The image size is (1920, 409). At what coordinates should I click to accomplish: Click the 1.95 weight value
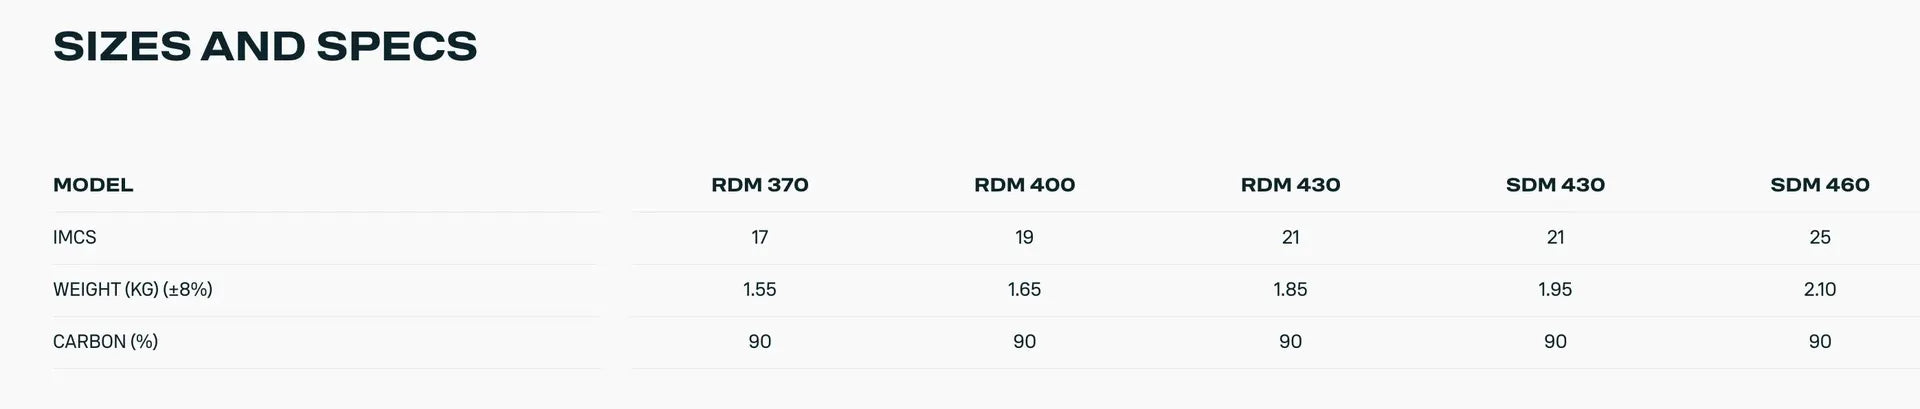[1555, 290]
